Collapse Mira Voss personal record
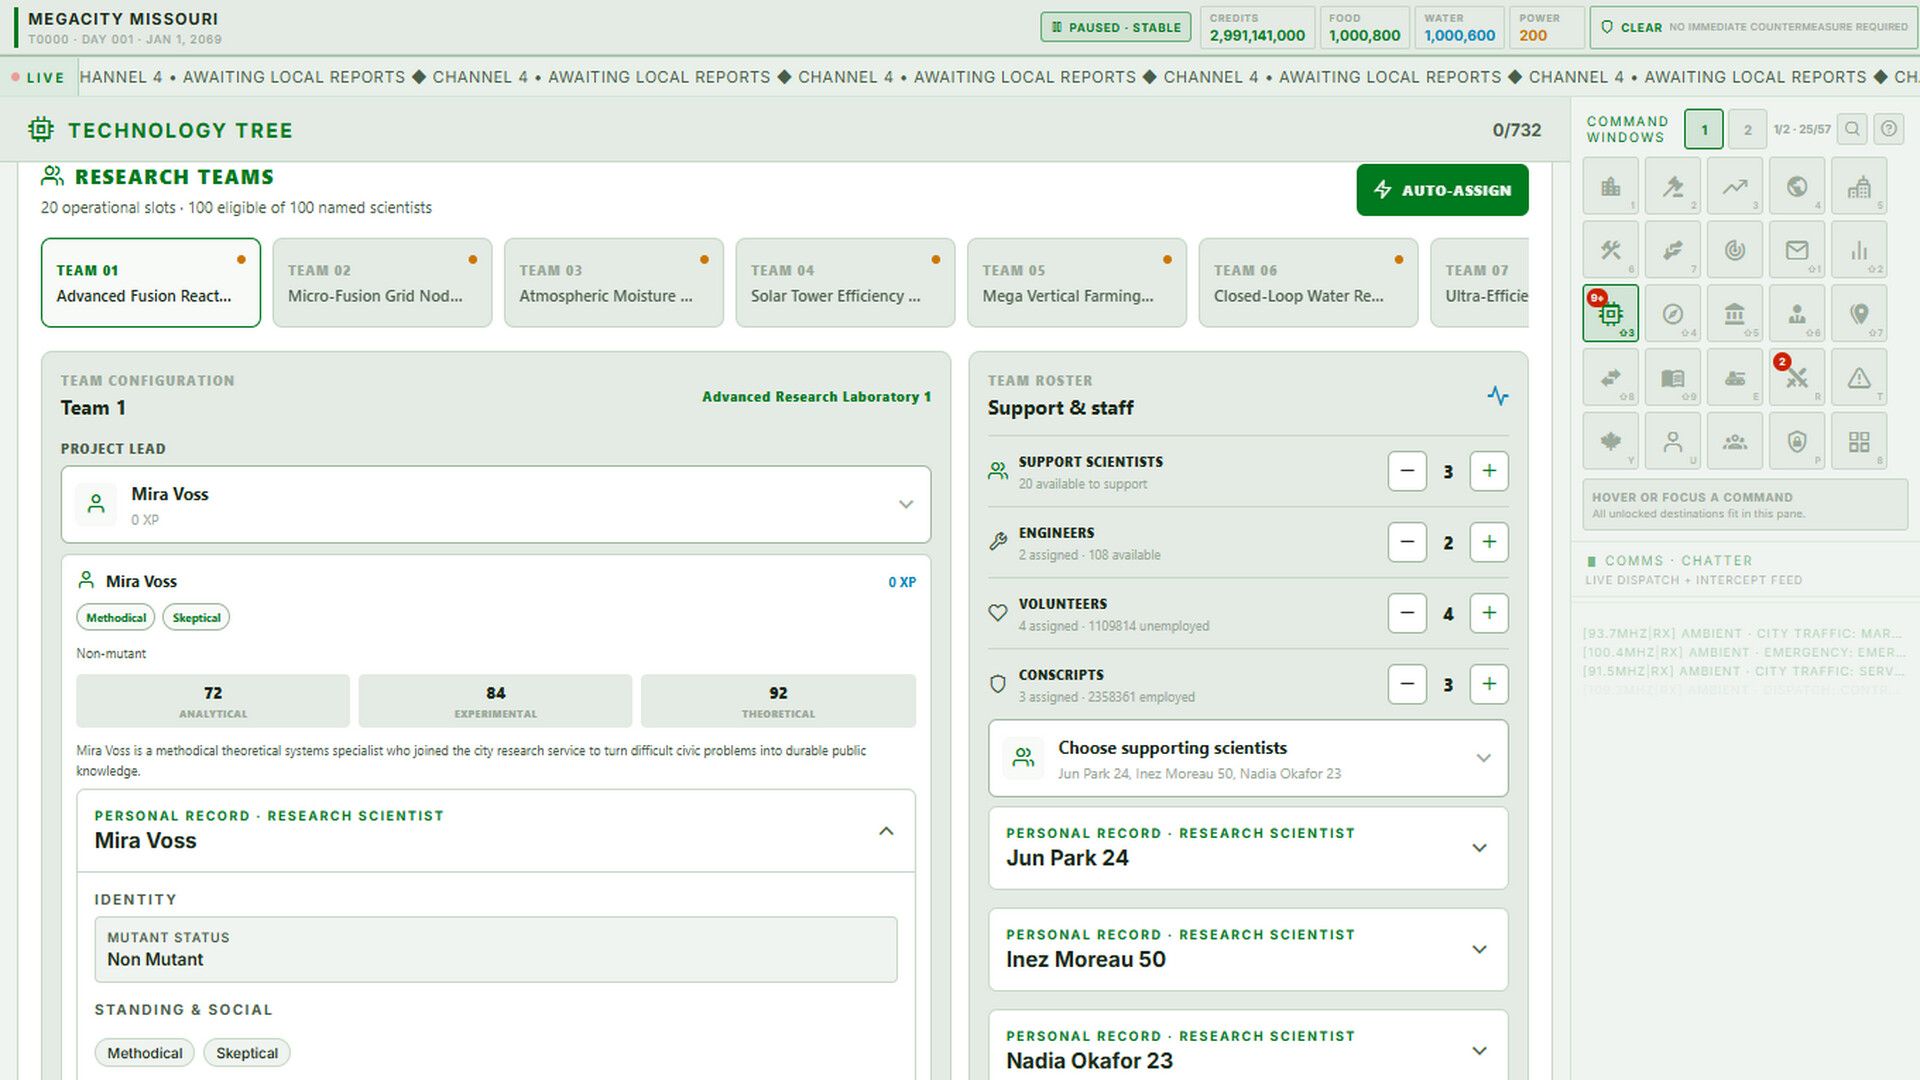 (496, 831)
